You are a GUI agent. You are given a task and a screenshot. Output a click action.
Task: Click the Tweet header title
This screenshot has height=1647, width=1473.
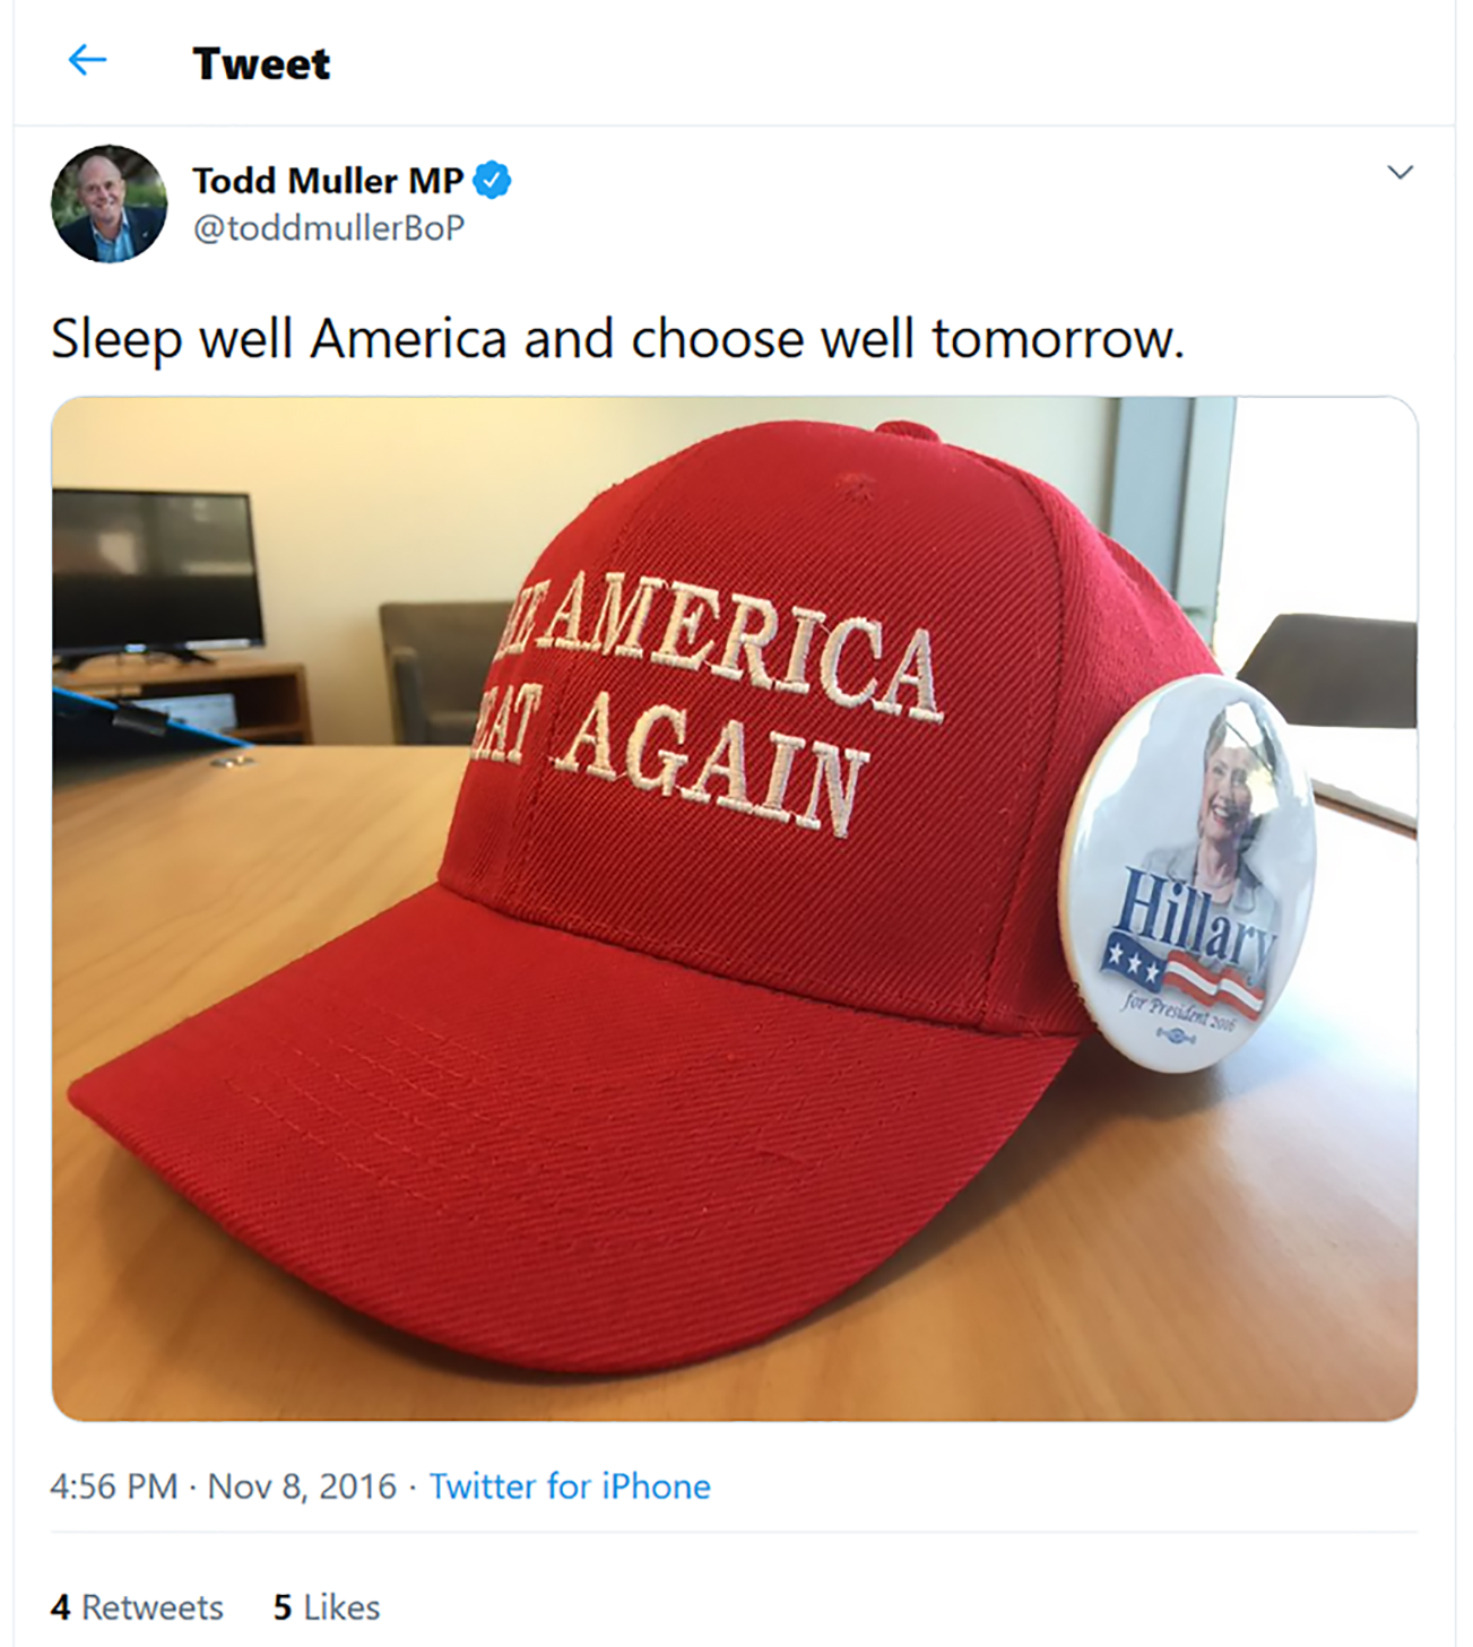point(261,64)
